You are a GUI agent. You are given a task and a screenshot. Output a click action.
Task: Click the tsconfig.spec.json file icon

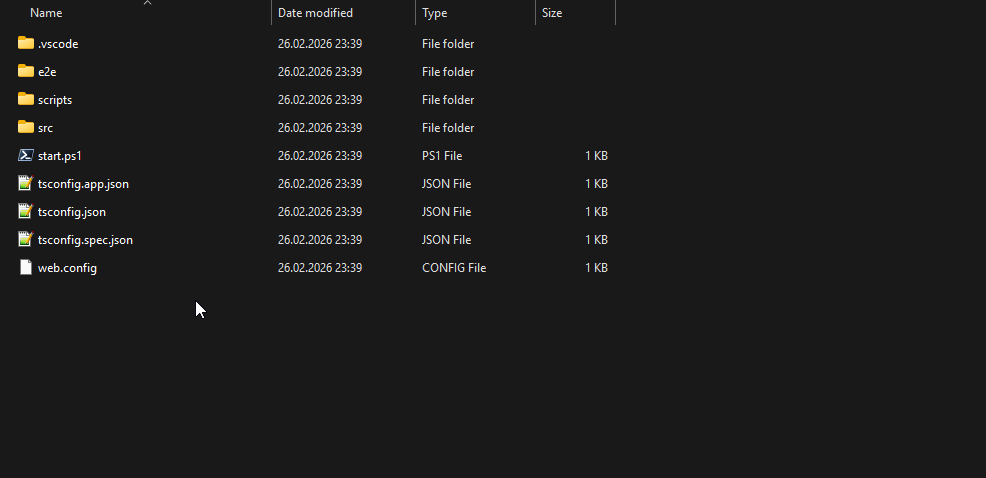click(26, 239)
